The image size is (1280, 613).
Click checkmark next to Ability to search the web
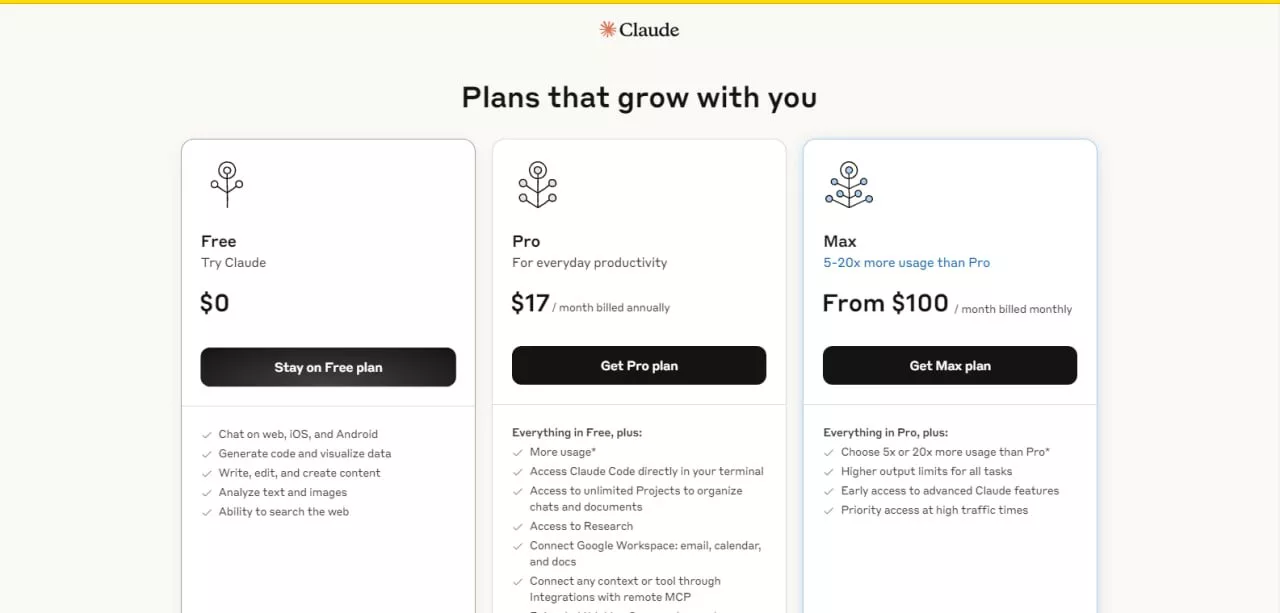[207, 512]
